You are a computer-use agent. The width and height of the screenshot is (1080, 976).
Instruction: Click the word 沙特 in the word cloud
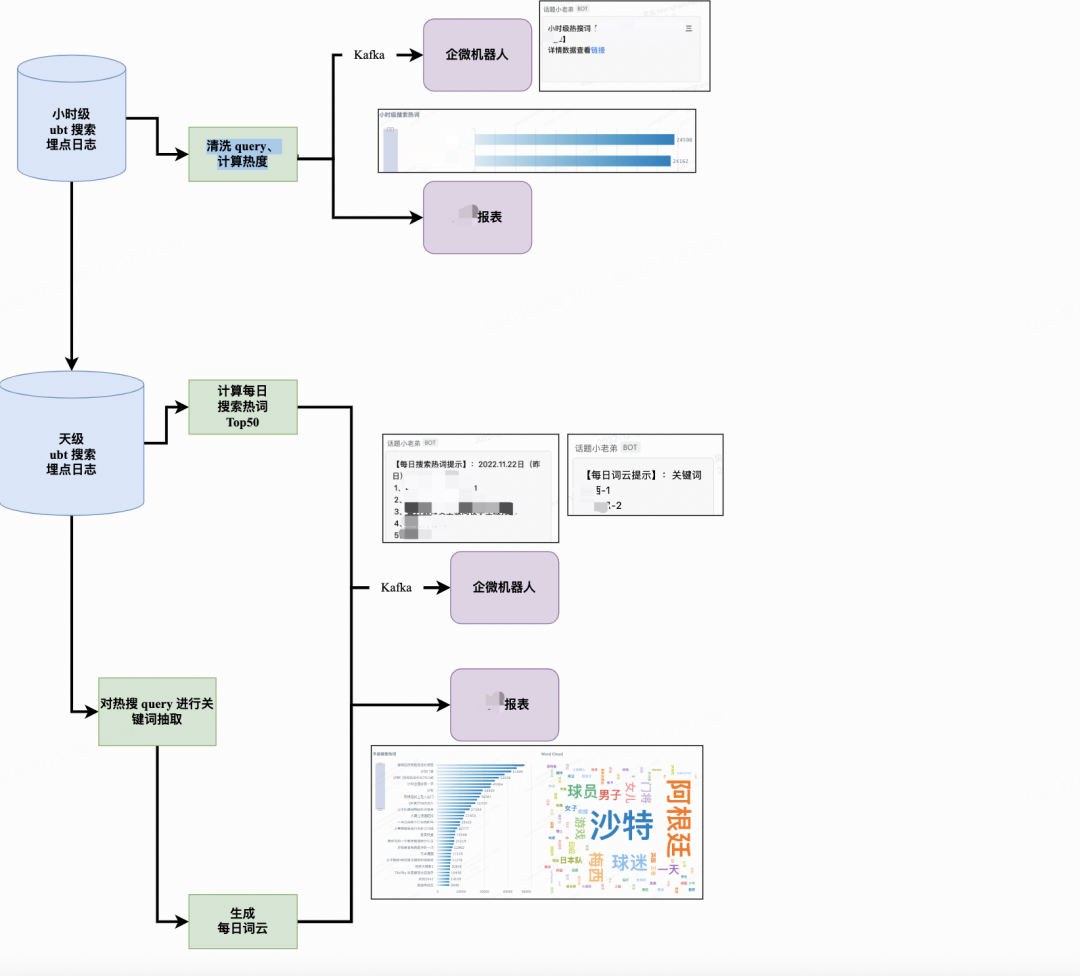(622, 825)
